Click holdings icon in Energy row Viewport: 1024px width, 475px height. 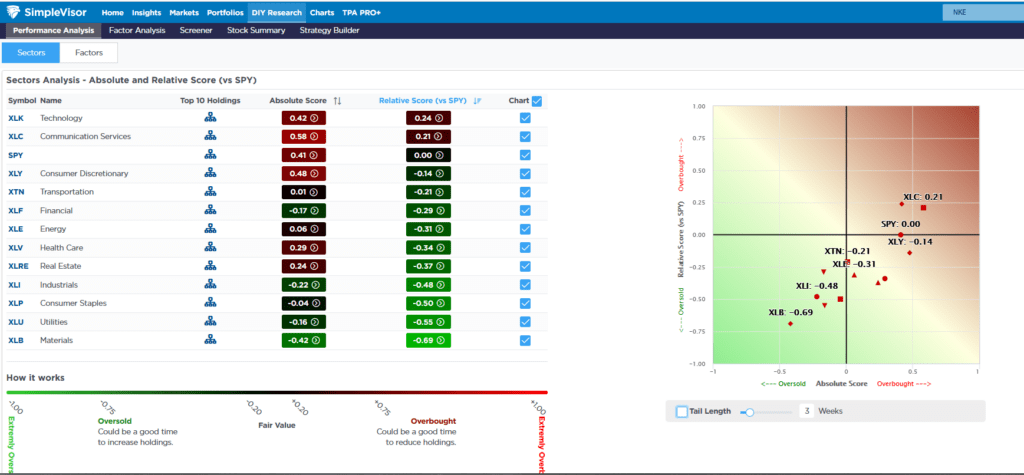[x=210, y=229]
